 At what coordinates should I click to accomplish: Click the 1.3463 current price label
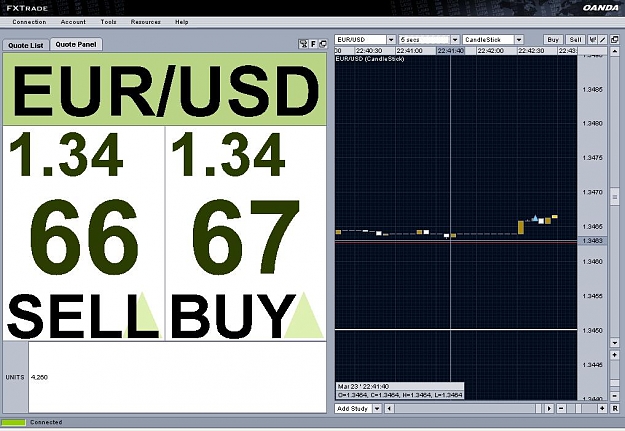tap(592, 240)
